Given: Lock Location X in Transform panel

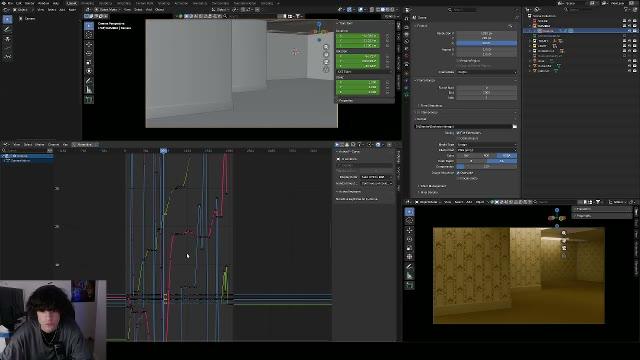Looking at the screenshot, I should tap(387, 36).
